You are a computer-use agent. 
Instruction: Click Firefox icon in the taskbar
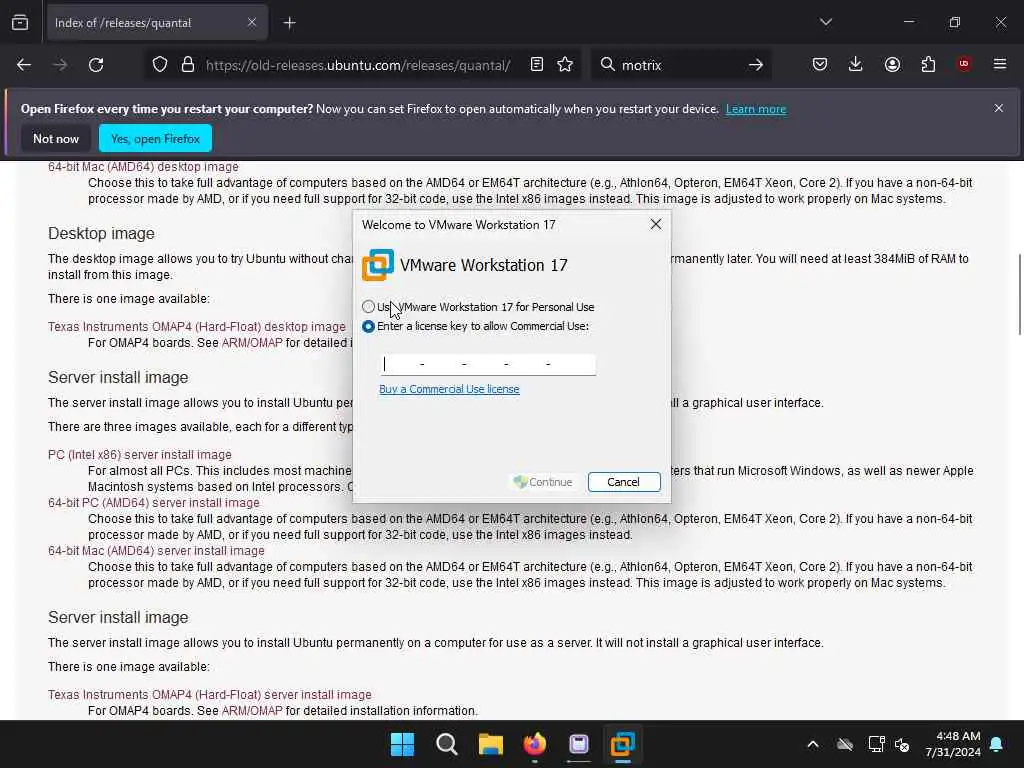[x=535, y=744]
